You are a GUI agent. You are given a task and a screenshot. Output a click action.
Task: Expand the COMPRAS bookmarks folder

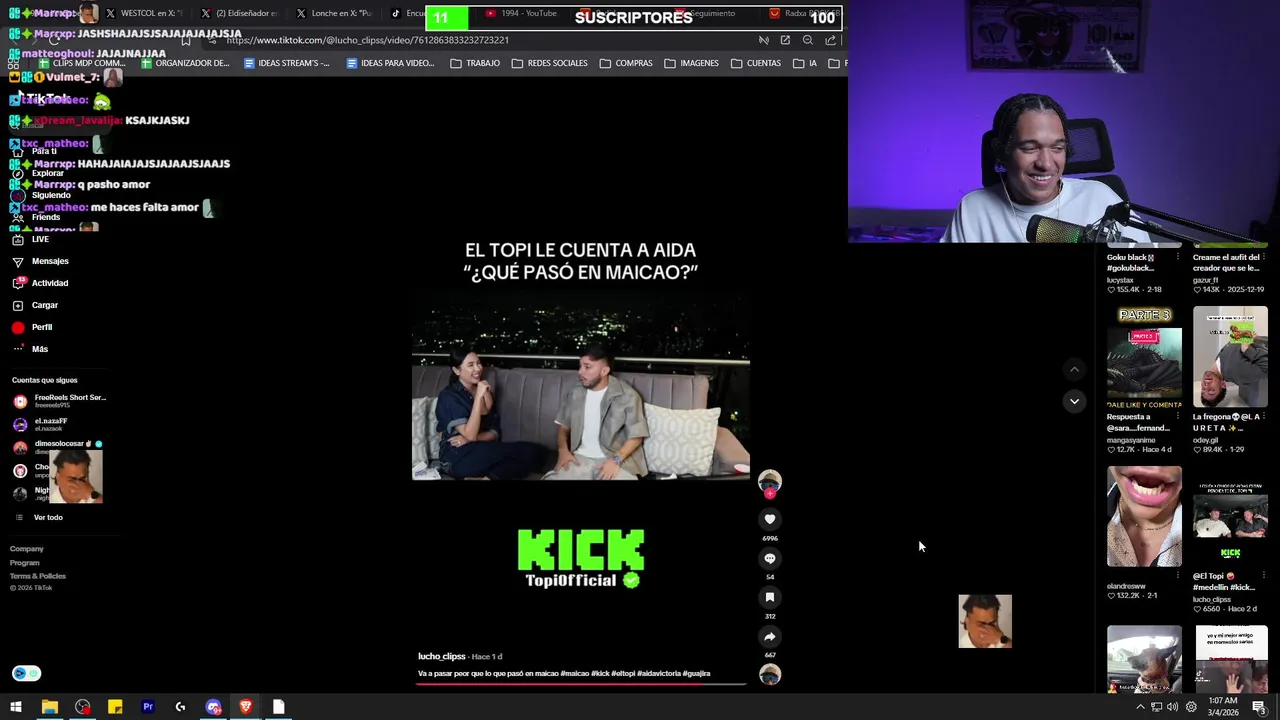click(x=626, y=63)
